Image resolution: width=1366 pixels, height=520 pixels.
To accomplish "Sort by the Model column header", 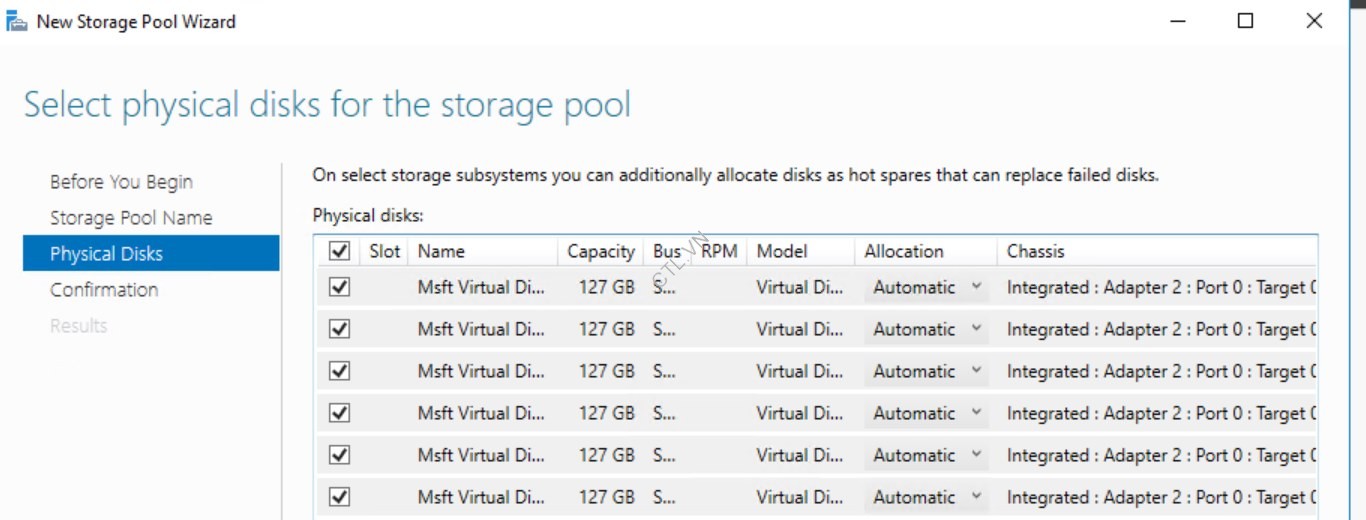I will pos(801,251).
